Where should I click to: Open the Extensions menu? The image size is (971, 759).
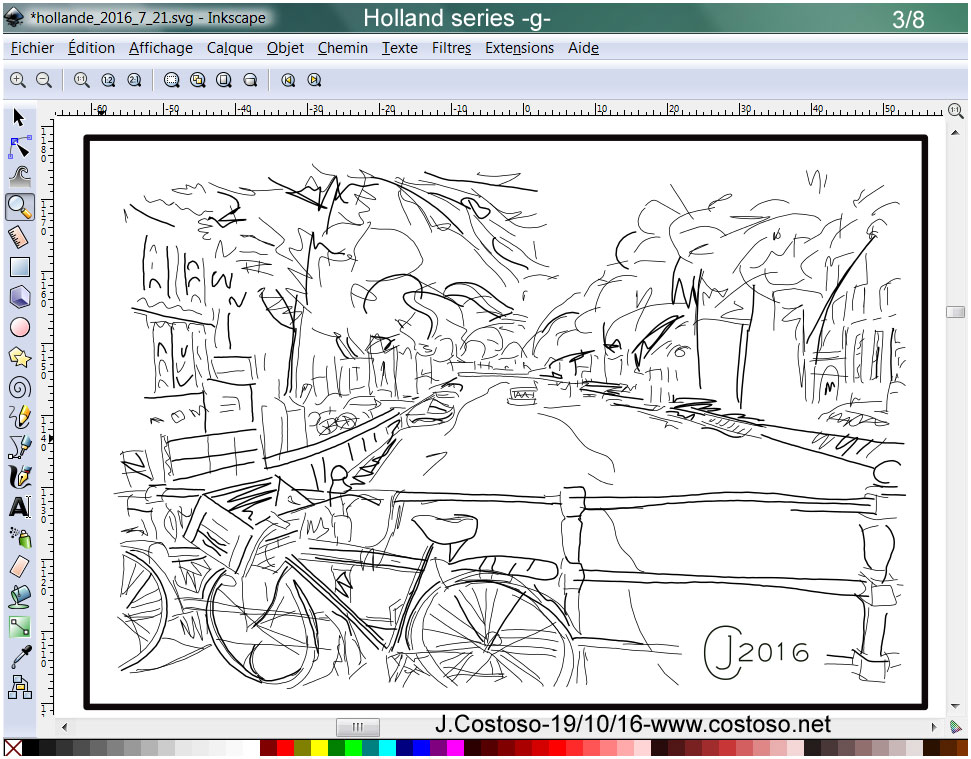point(519,48)
